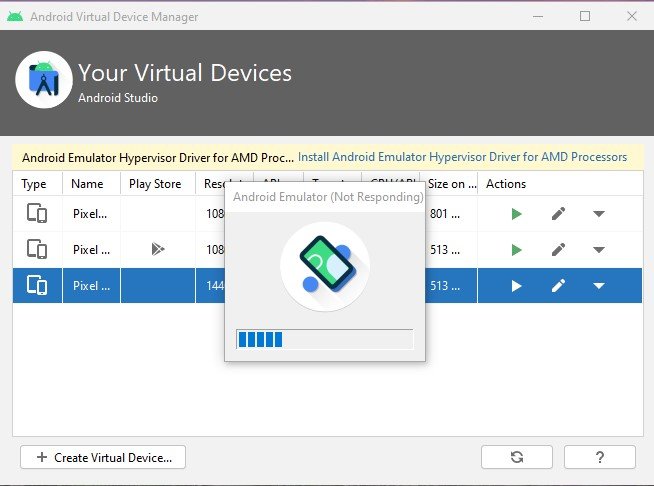Maximize the Android Virtual Device Manager window
654x486 pixels.
pos(585,16)
